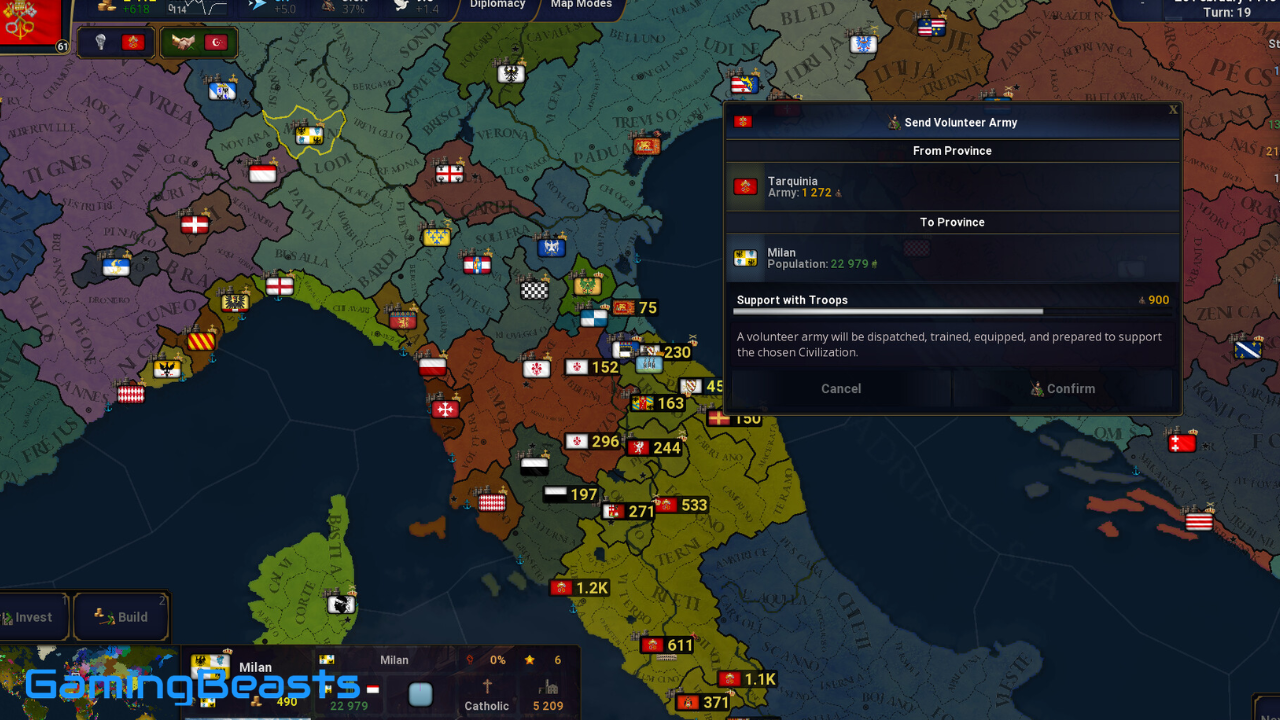Click the world minimap thumbnail
1280x720 pixels.
click(90, 682)
